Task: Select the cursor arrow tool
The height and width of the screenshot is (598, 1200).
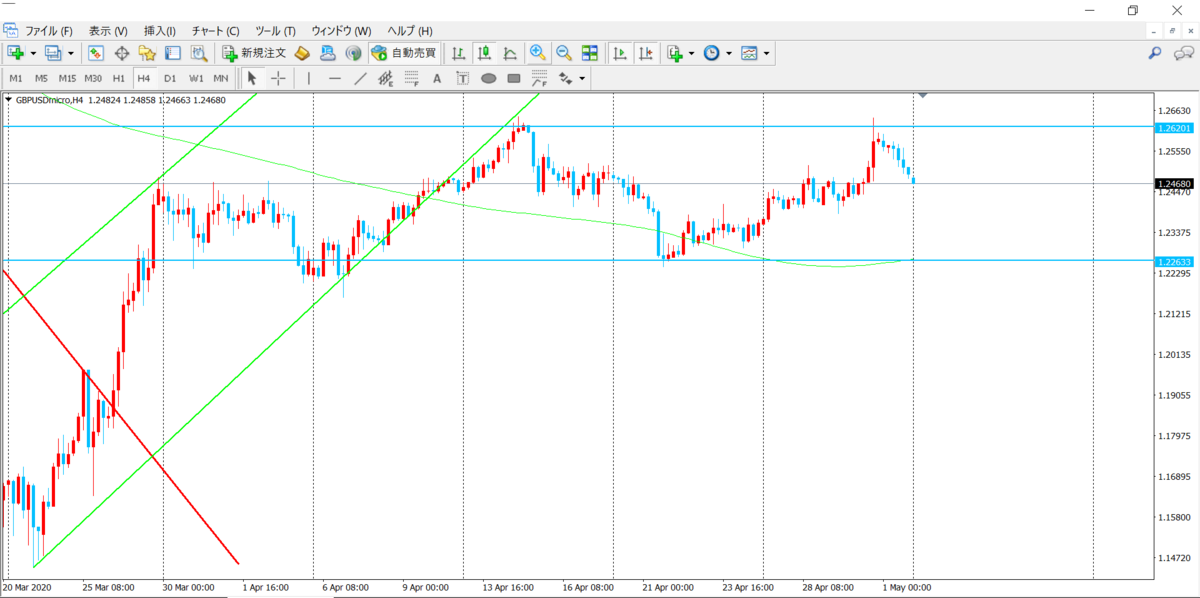Action: 252,78
